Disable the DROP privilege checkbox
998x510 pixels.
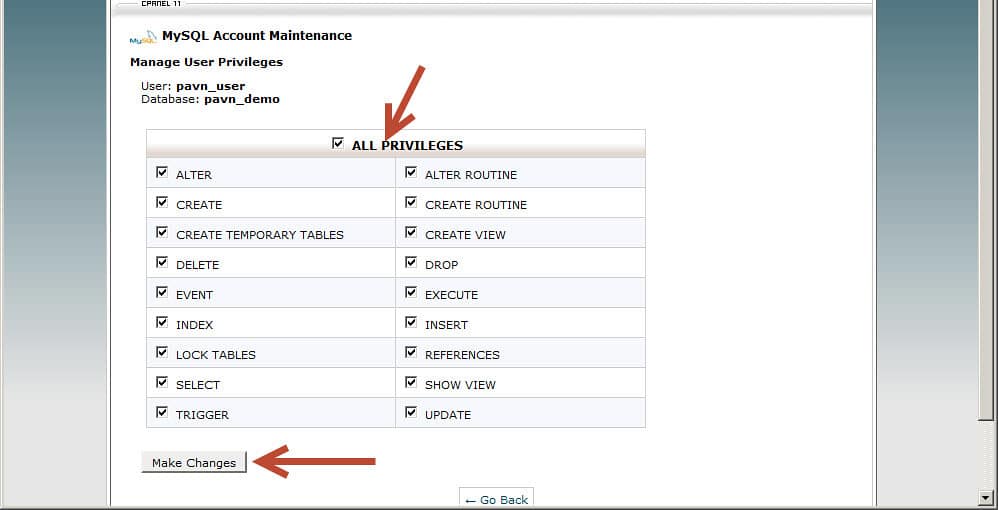[x=411, y=263]
